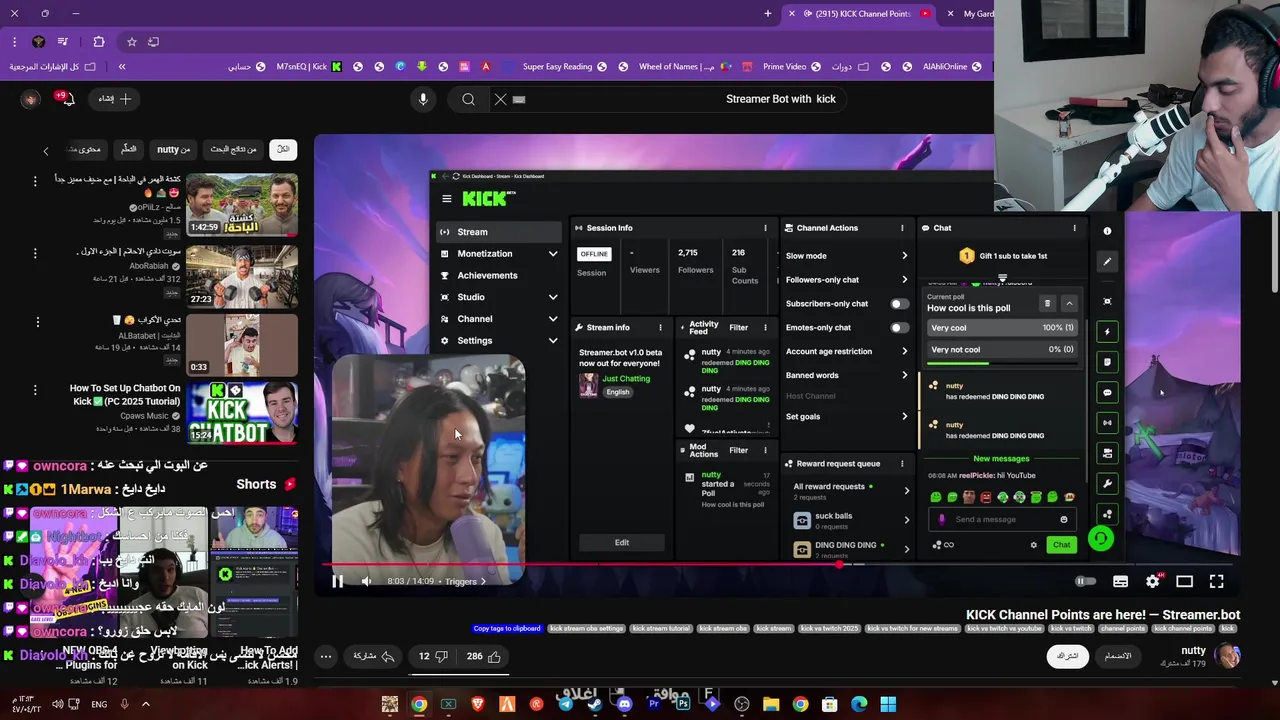Open the M7snEQ | Kick bookmark
Viewport: 1280px width, 720px height.
tap(311, 67)
